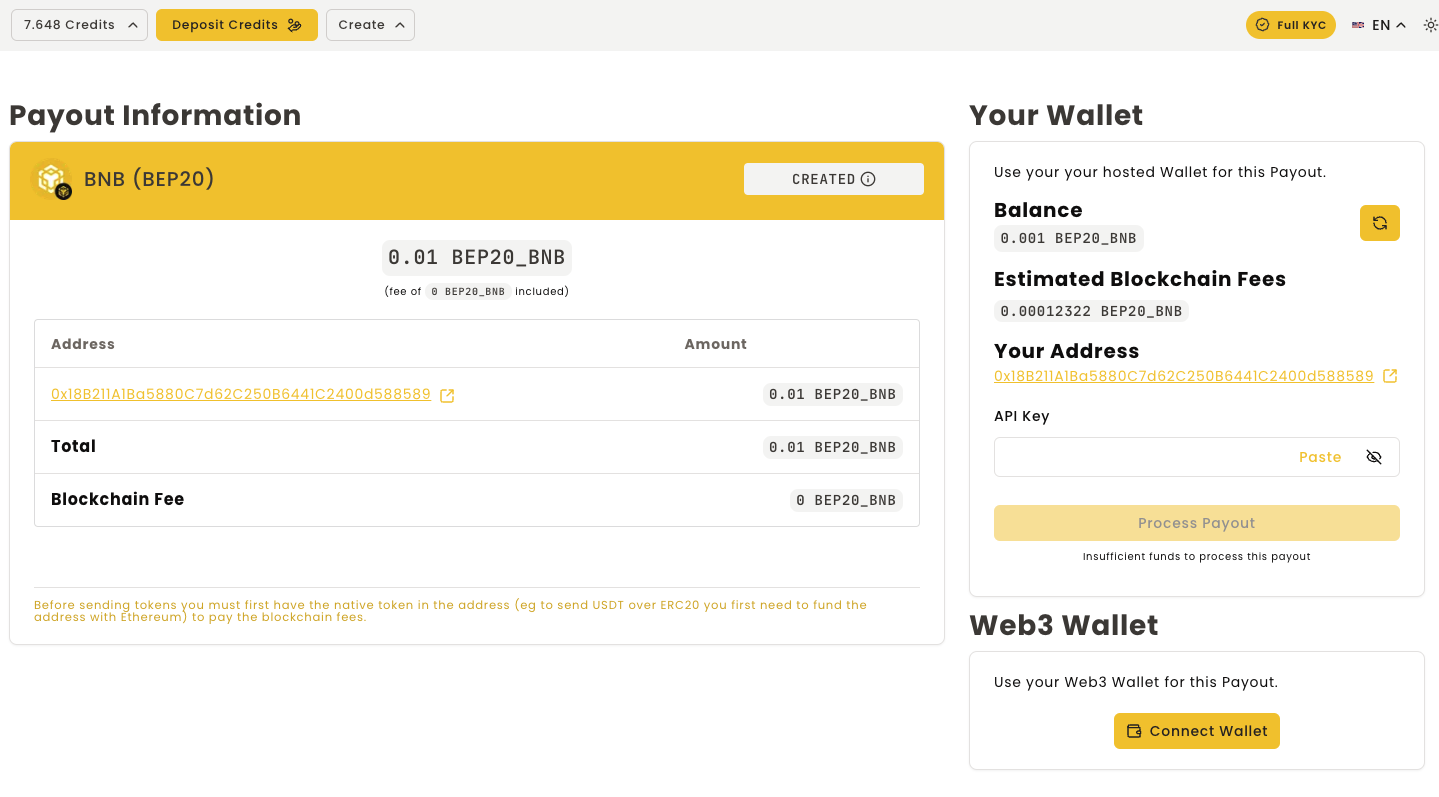The height and width of the screenshot is (797, 1439).
Task: Click the info icon in CREATED badge
Action: coord(868,179)
